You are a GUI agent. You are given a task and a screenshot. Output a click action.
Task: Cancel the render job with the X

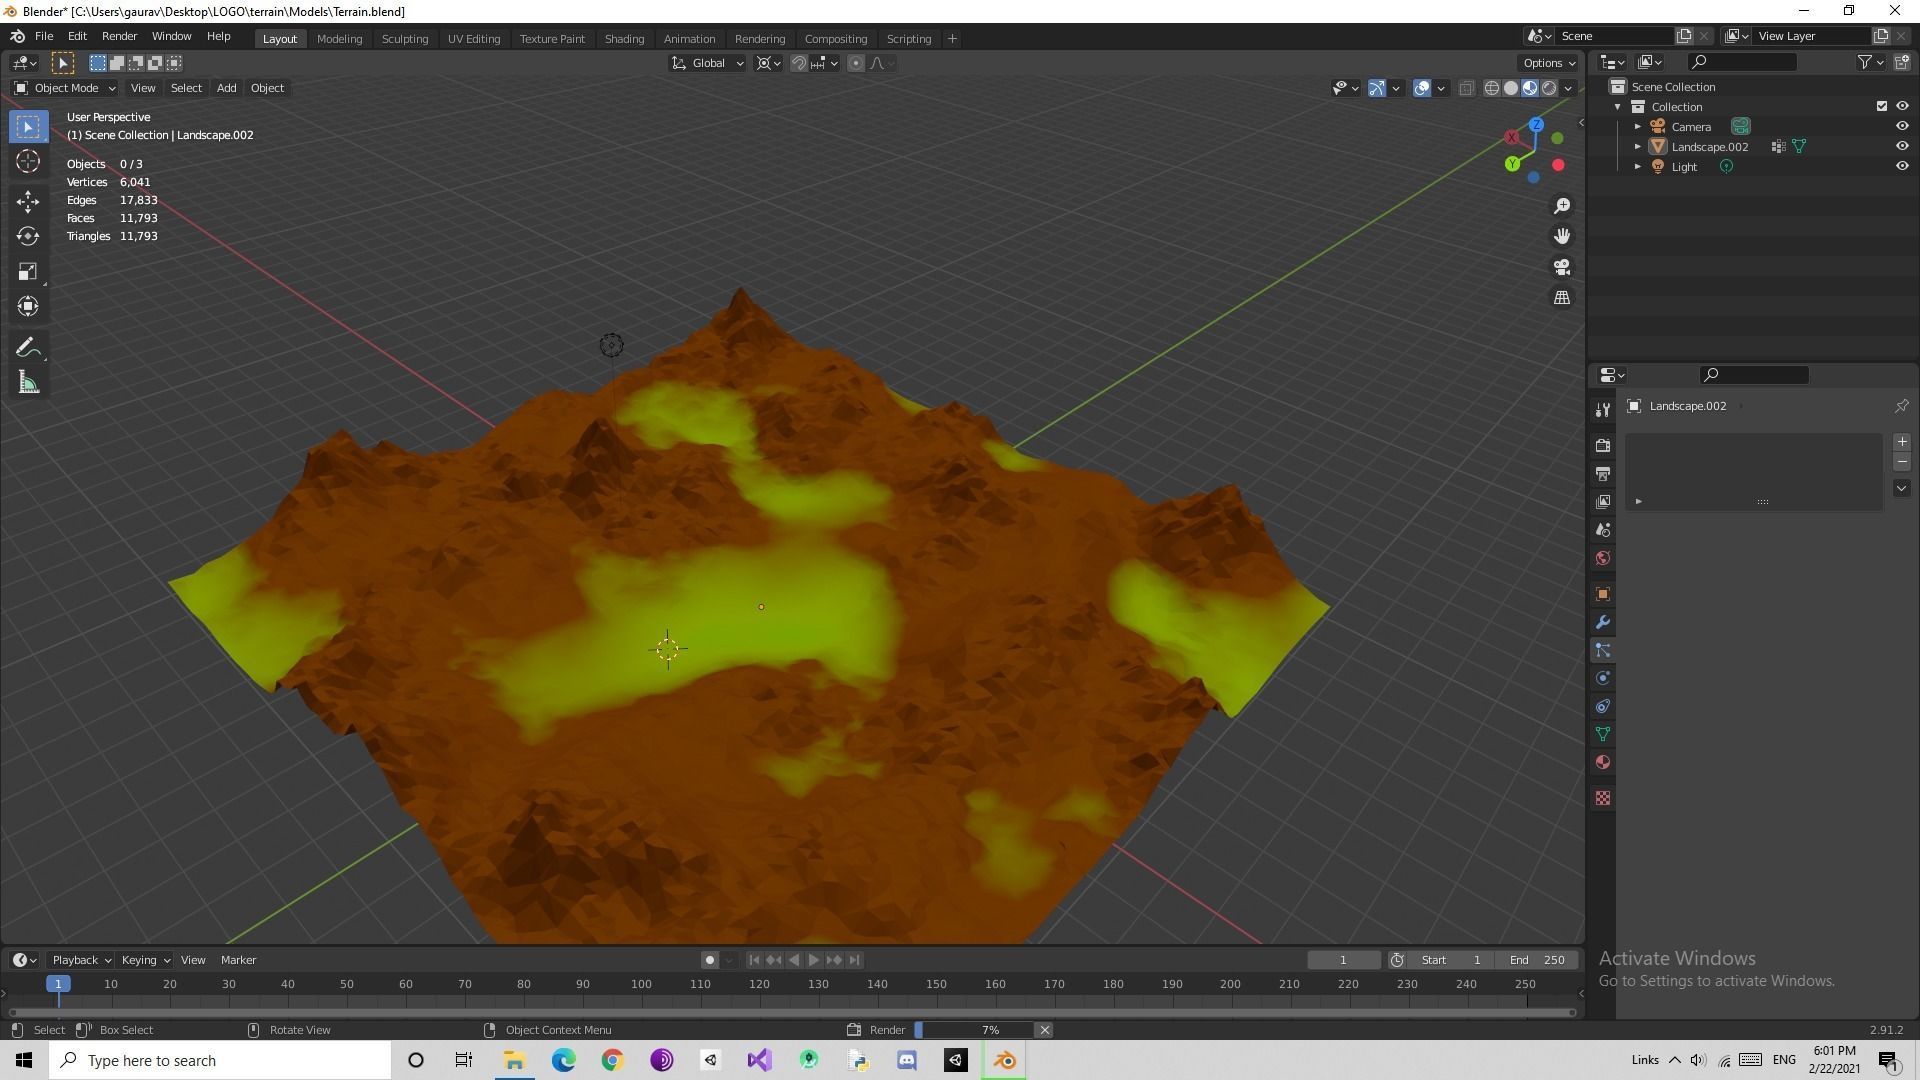pyautogui.click(x=1044, y=1030)
